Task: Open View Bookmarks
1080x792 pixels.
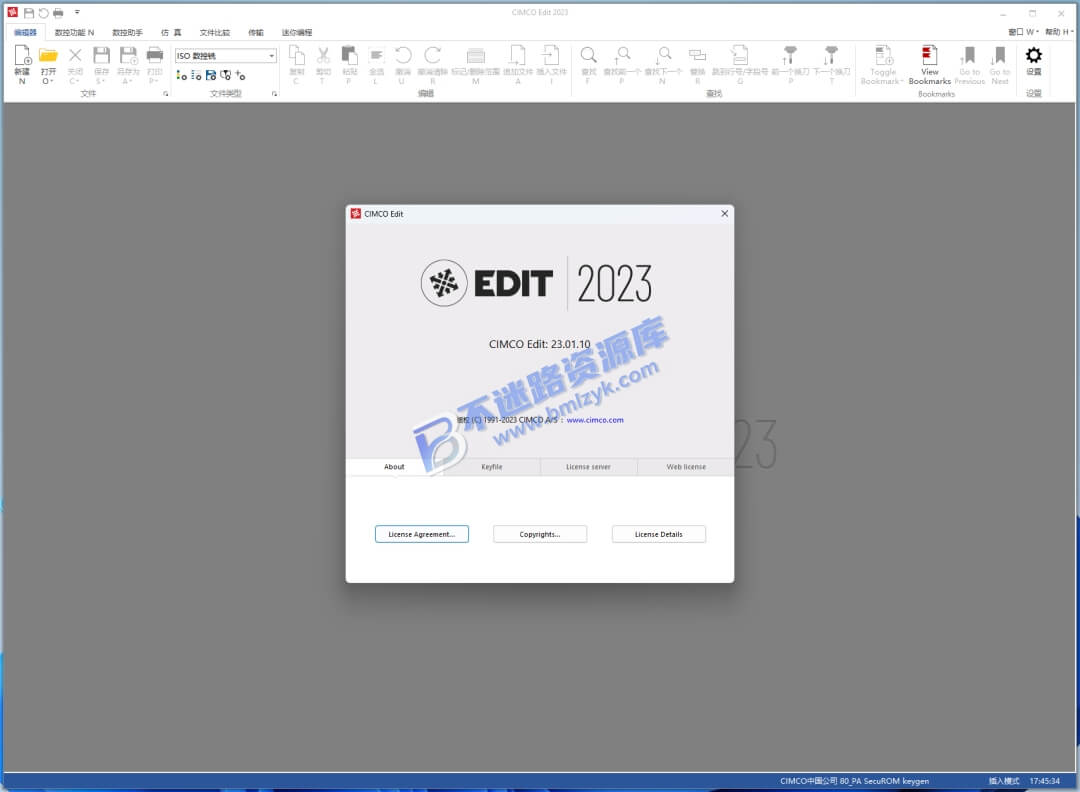Action: pyautogui.click(x=929, y=65)
